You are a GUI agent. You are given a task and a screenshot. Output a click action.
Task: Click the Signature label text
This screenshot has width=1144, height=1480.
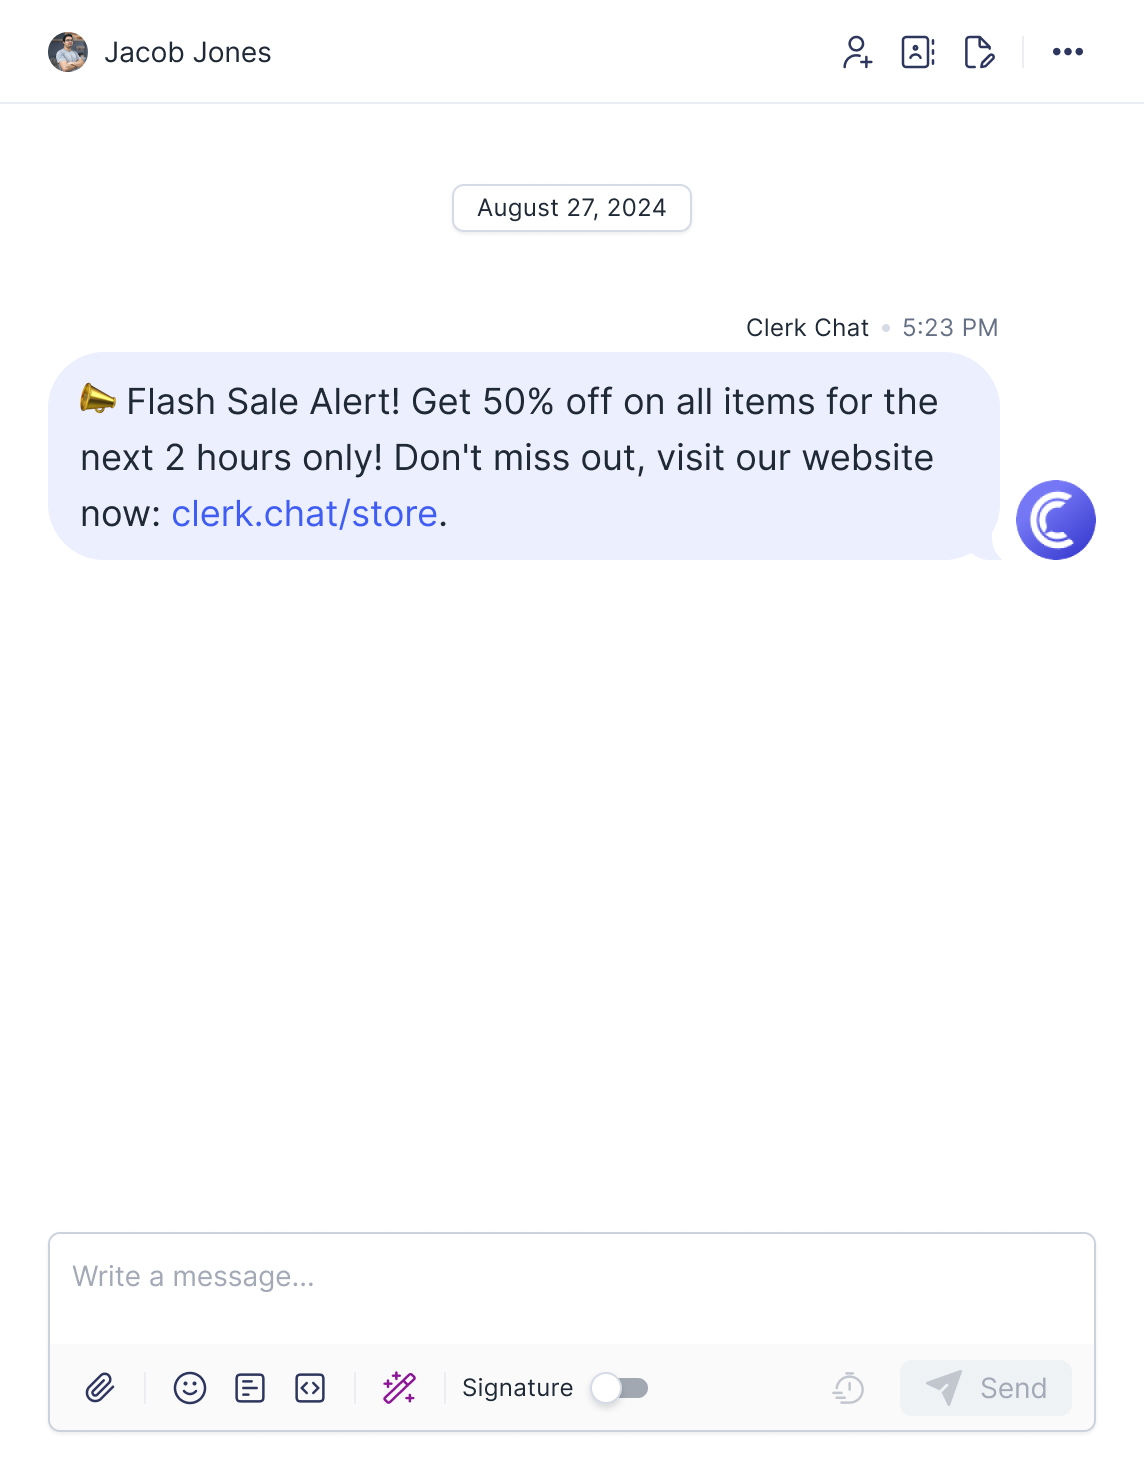518,1388
